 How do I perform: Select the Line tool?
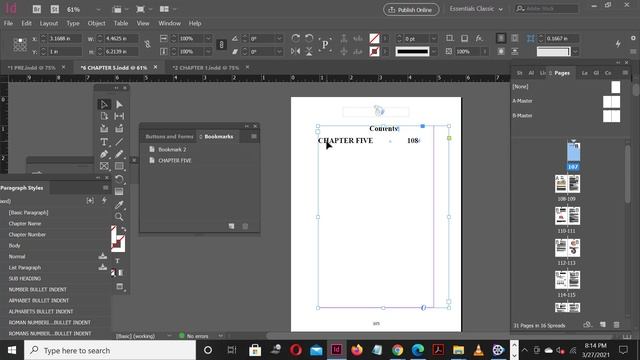point(119,142)
